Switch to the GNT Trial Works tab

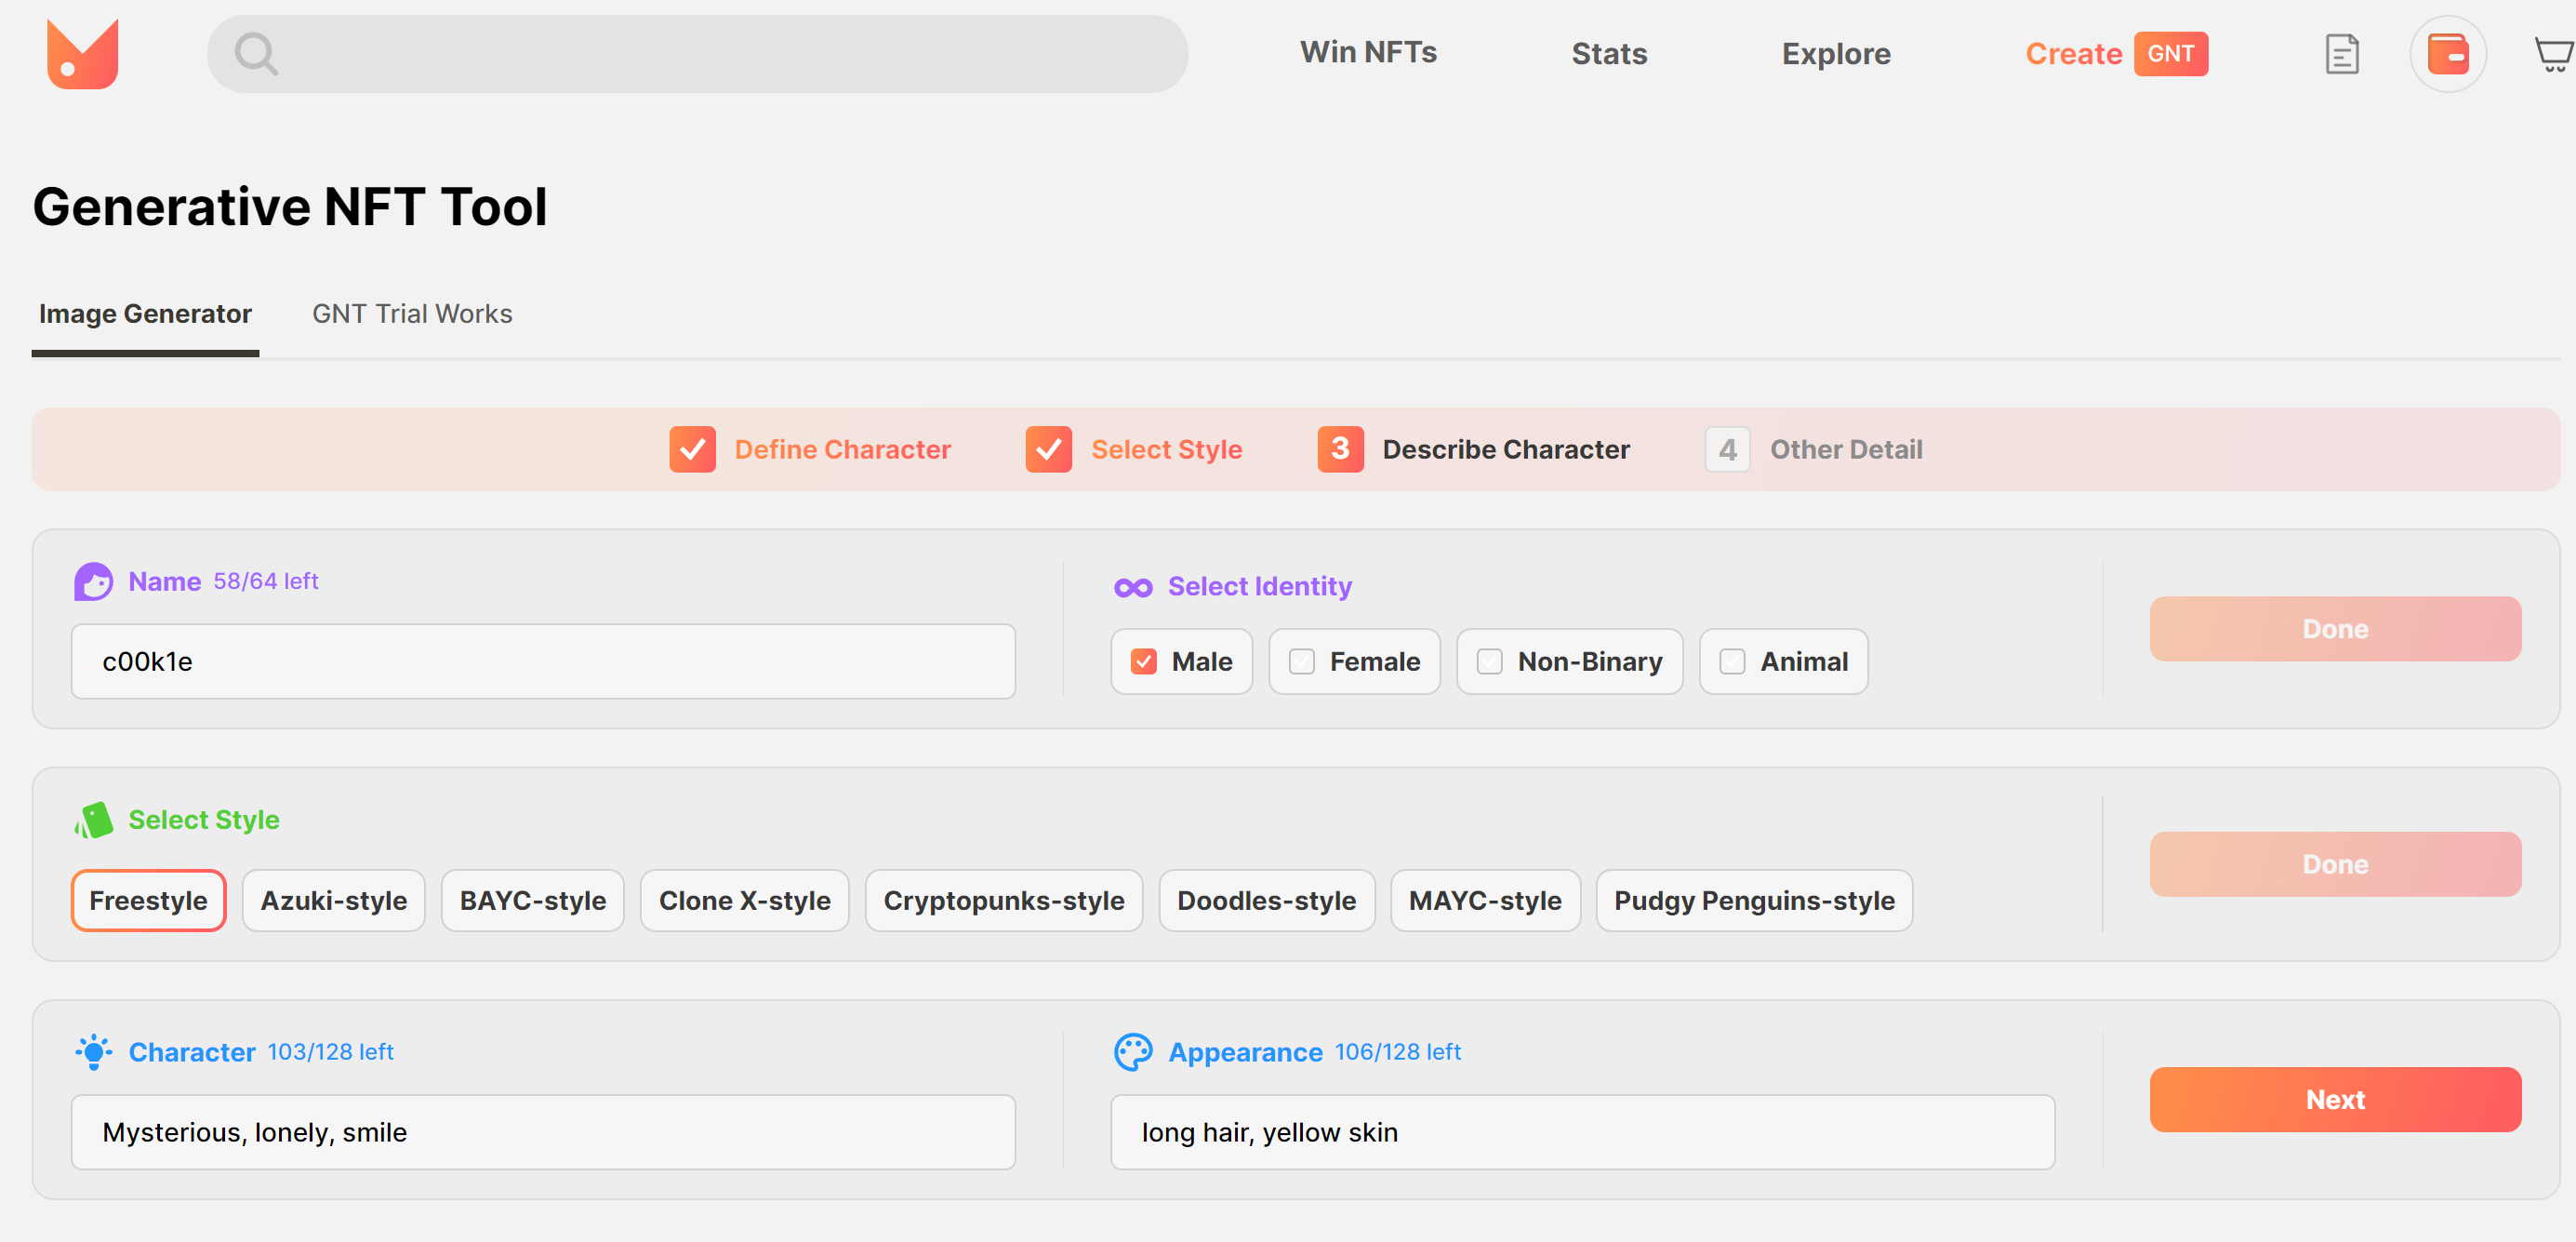(412, 314)
